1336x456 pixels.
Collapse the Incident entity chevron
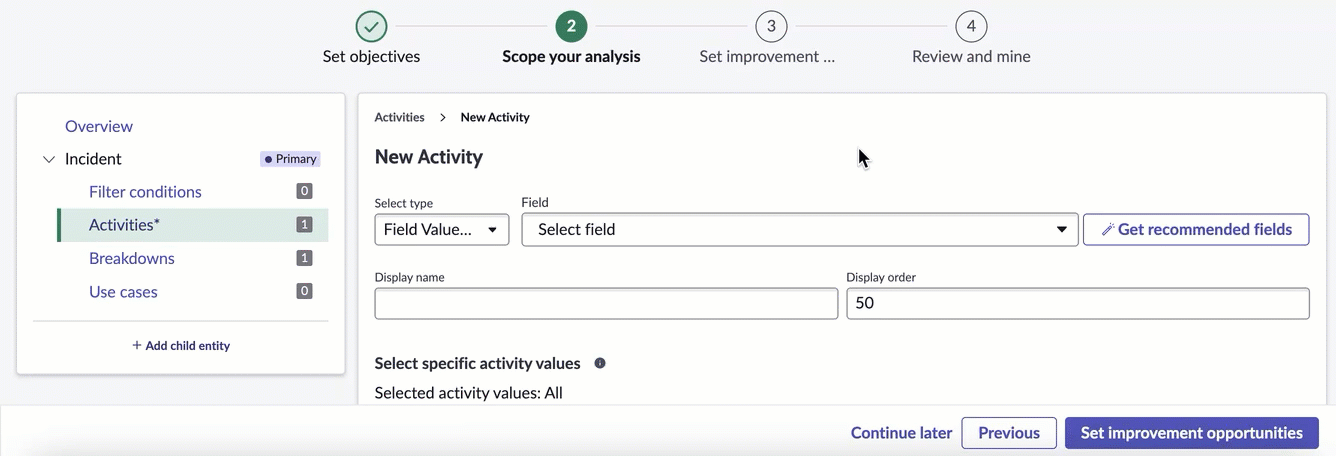49,159
